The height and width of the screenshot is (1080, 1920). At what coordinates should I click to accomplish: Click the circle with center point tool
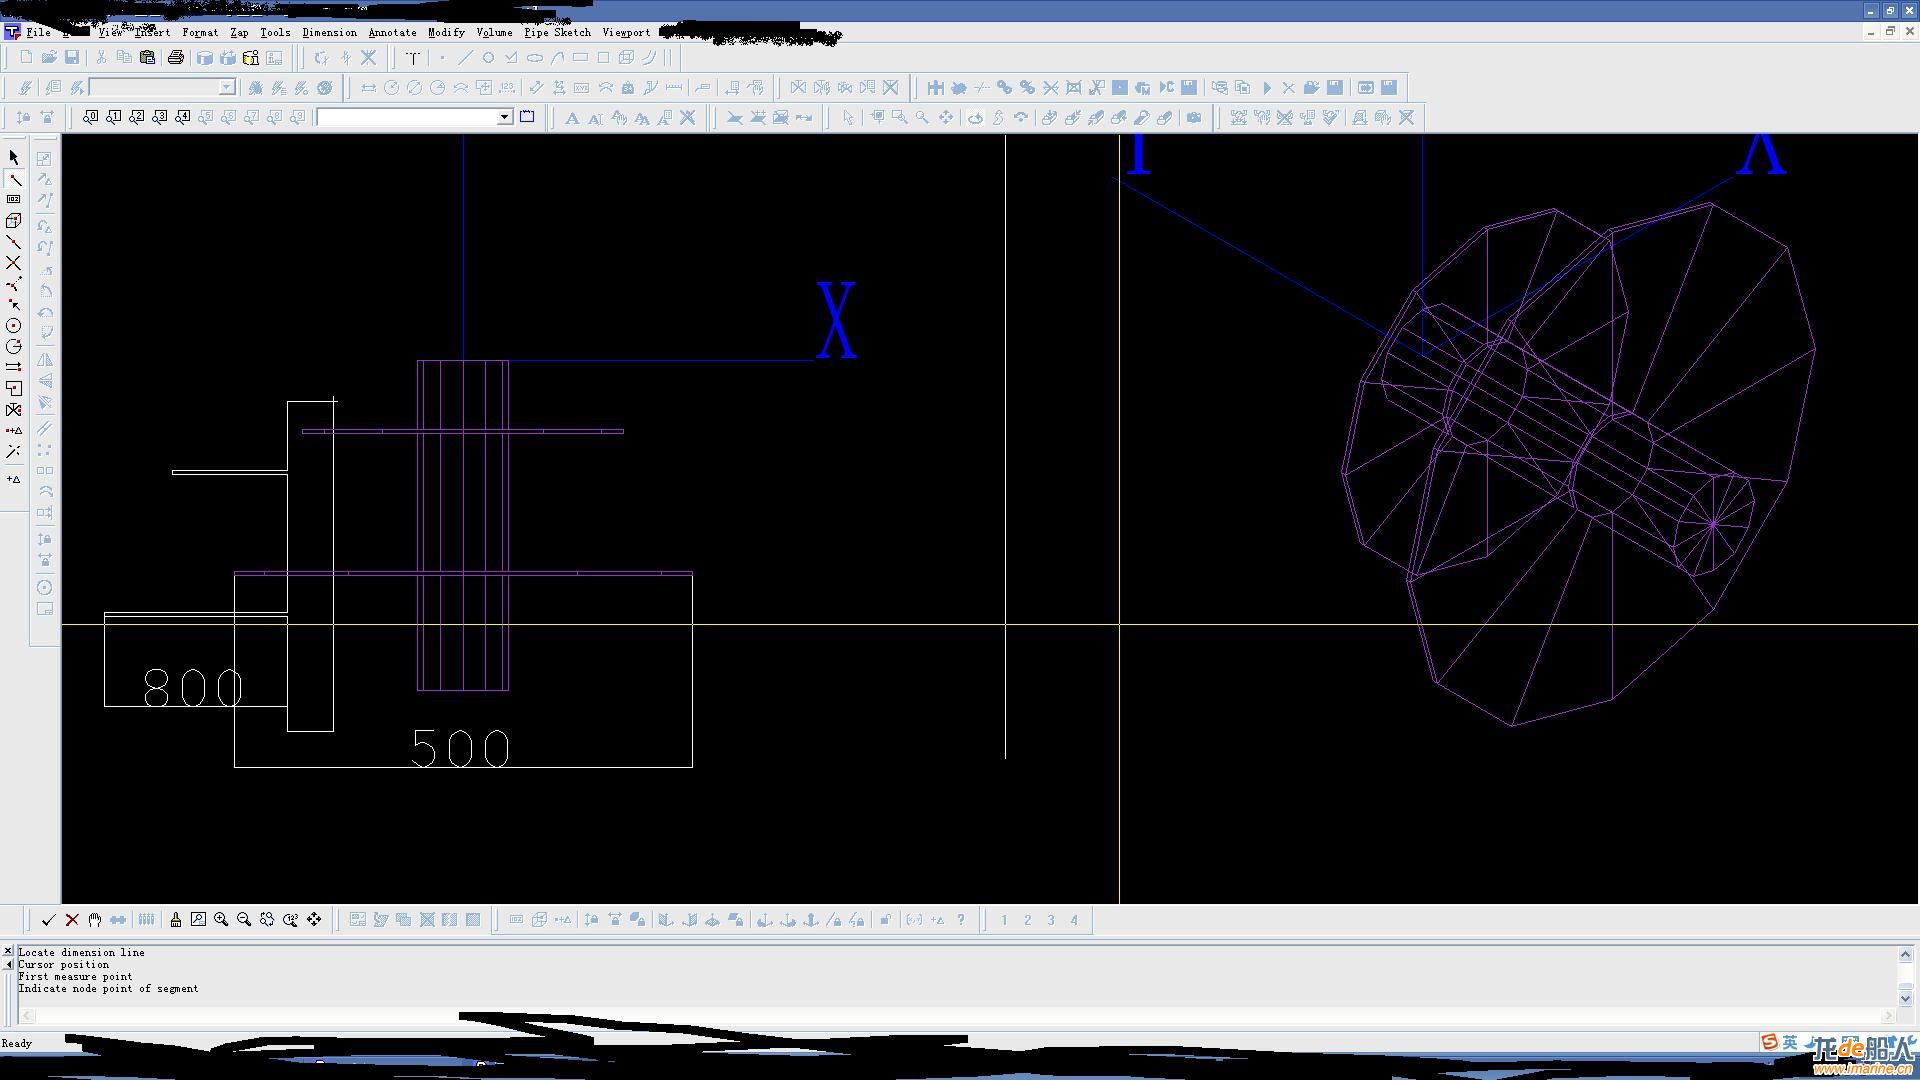(14, 326)
